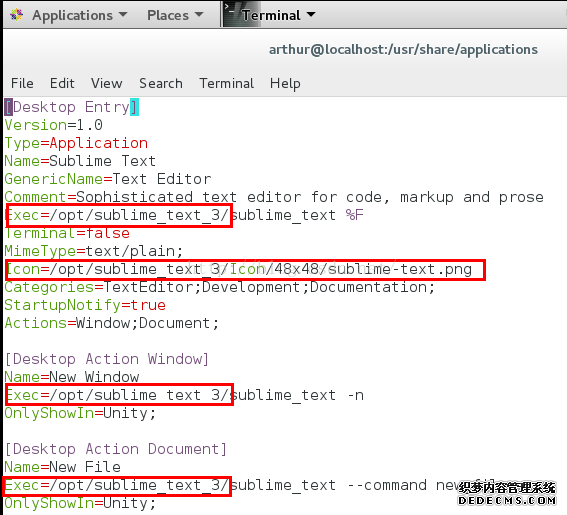
Task: Click the Exec line ending in -n
Action: coord(184,395)
